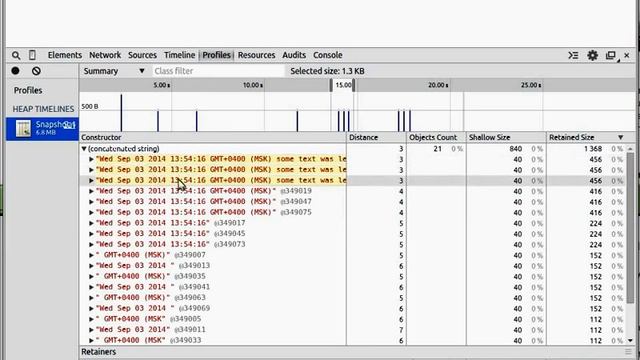
Task: Click the Profiles sidebar heading
Action: (x=28, y=91)
